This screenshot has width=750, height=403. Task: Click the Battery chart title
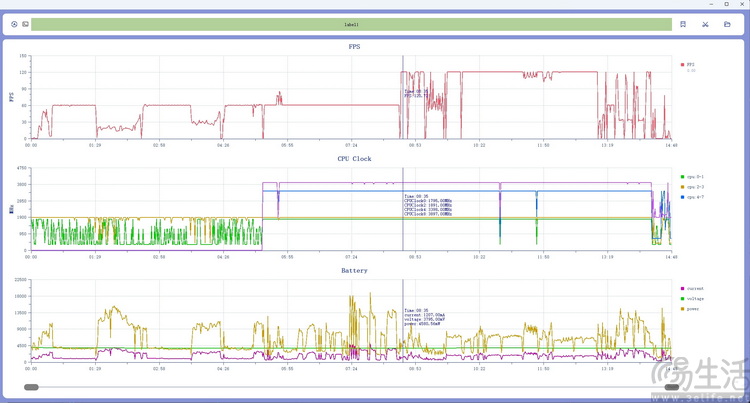pyautogui.click(x=354, y=270)
